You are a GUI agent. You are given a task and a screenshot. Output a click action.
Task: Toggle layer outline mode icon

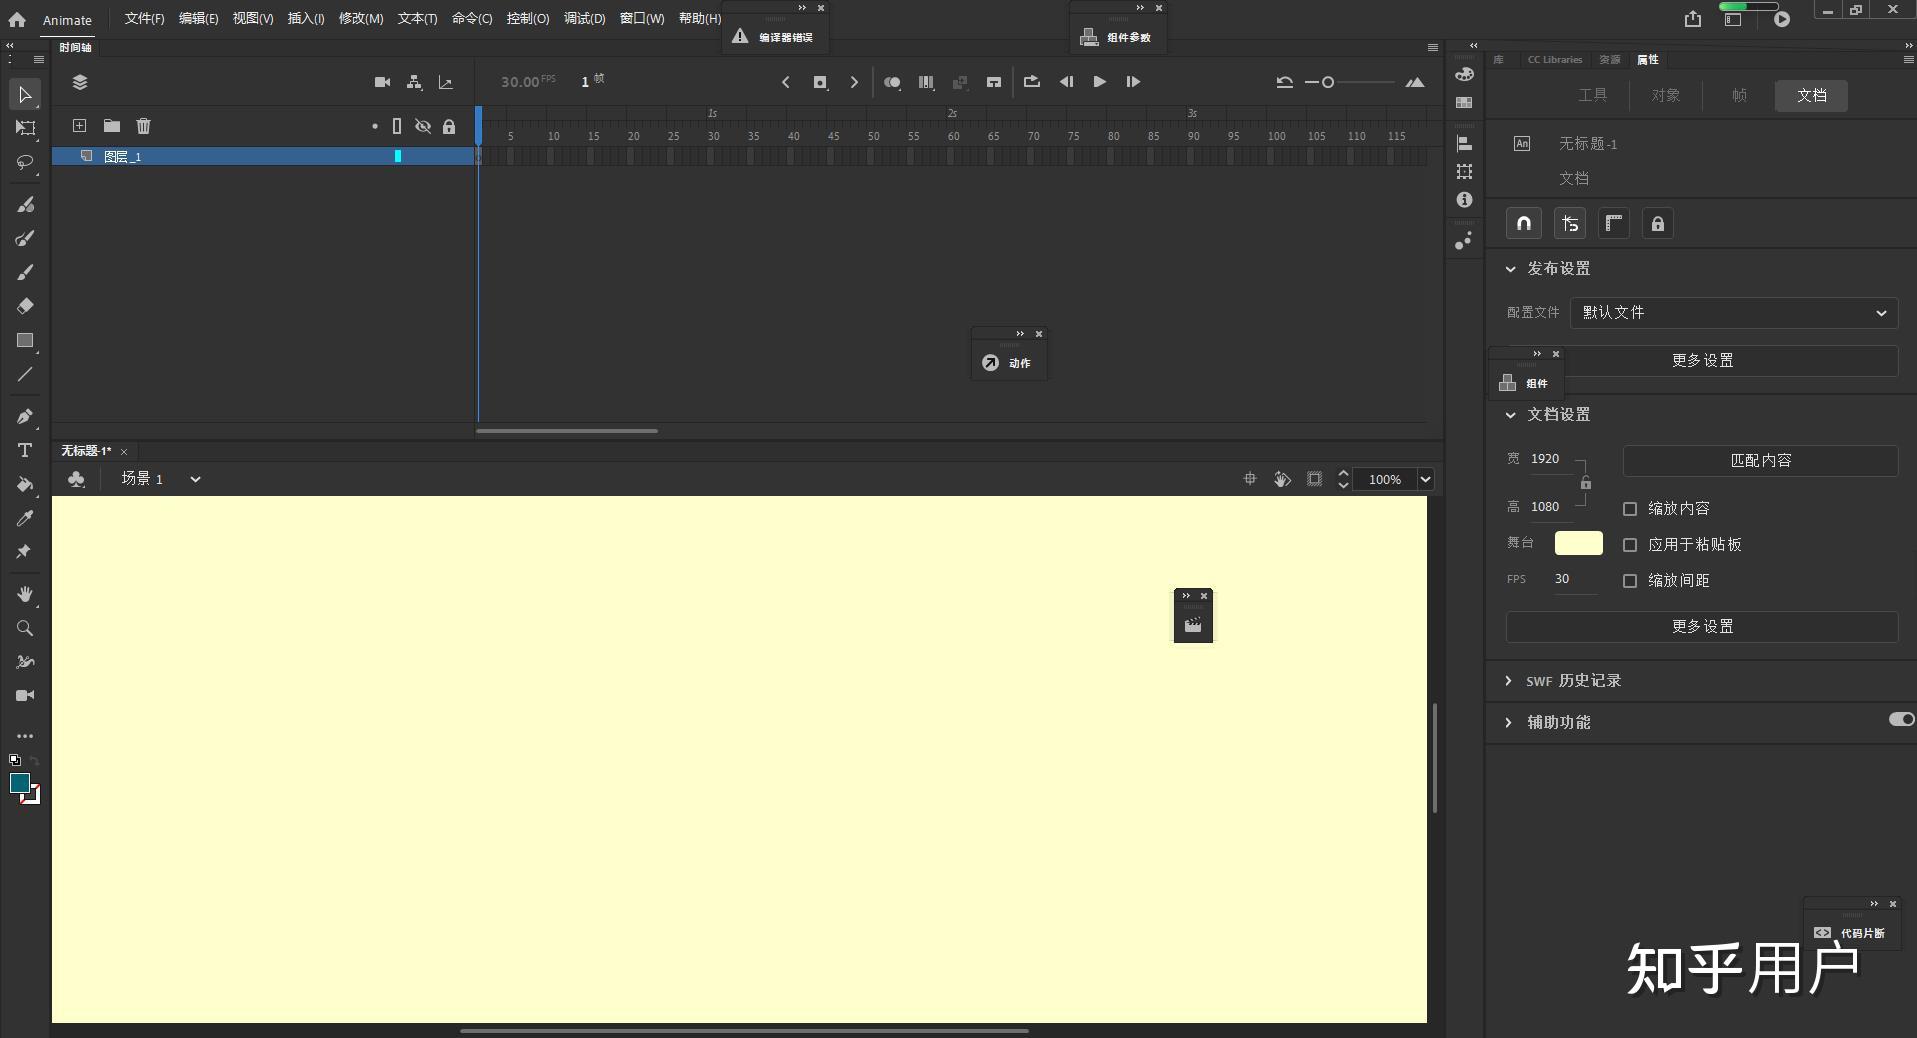[397, 126]
